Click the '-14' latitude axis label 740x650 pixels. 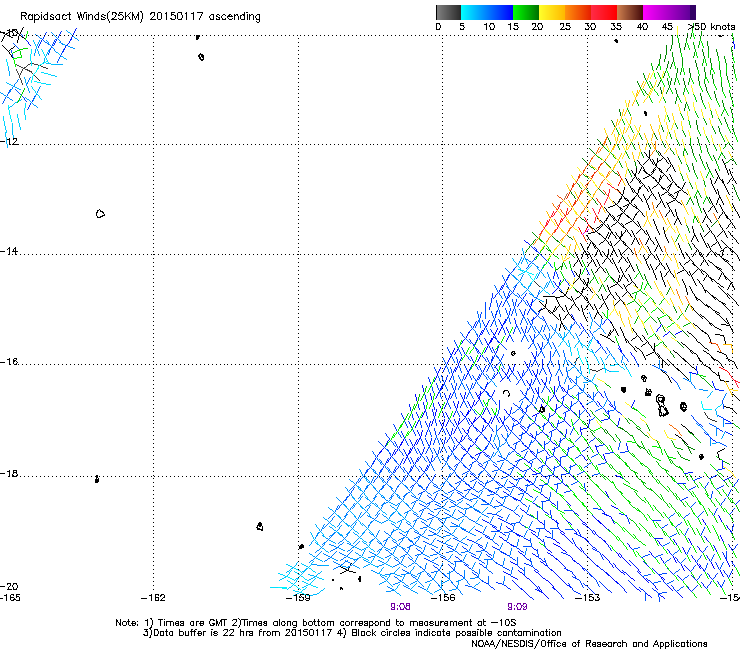point(9,251)
